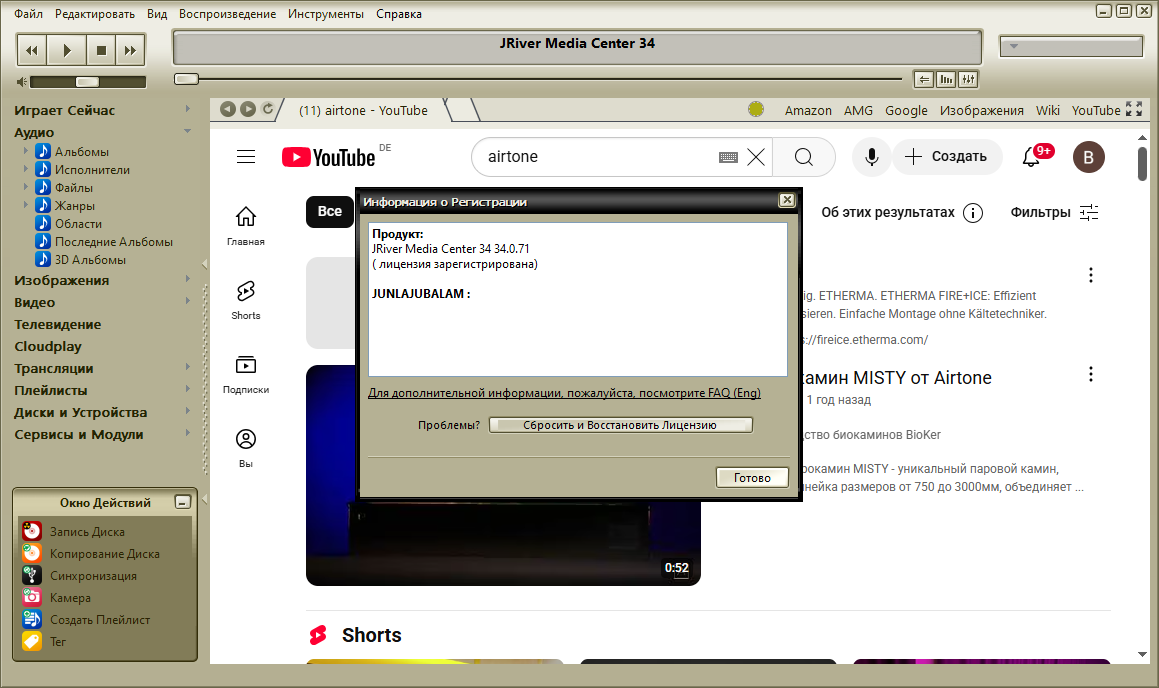
Task: Collapse the Аудио section arrow
Action: click(187, 132)
